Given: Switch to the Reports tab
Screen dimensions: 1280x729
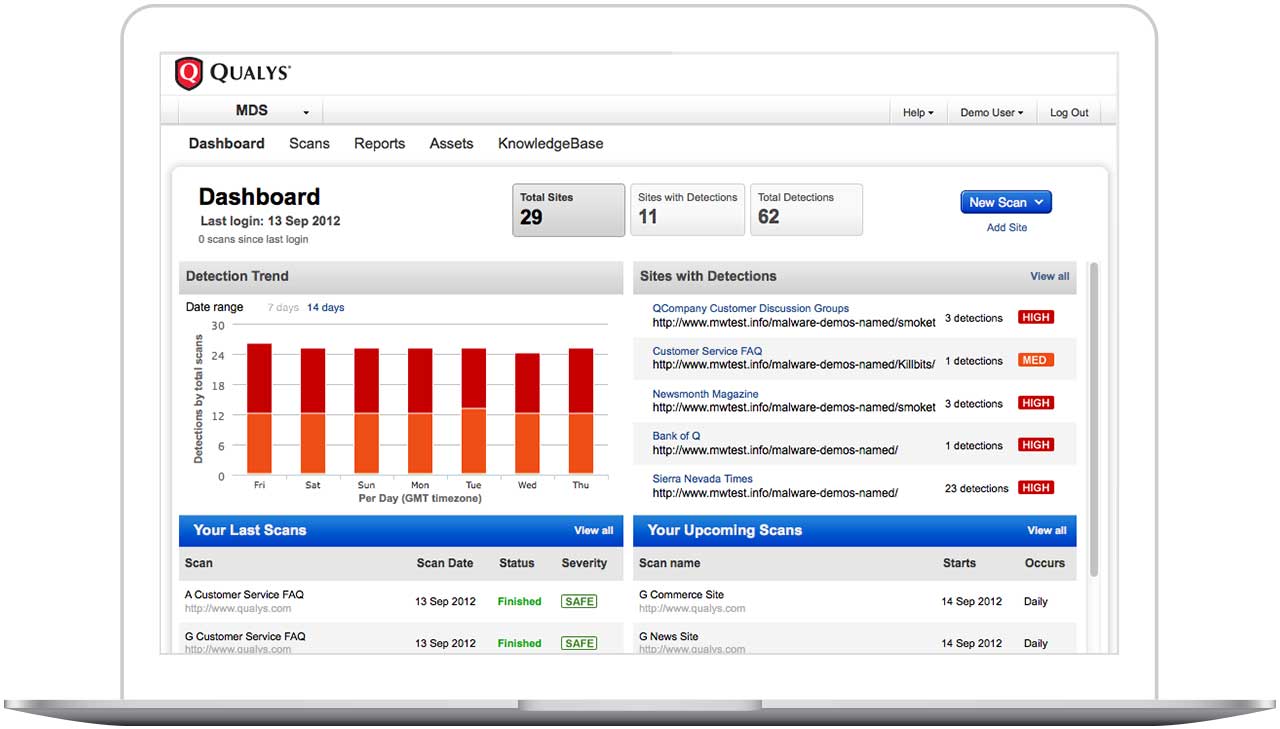Looking at the screenshot, I should pyautogui.click(x=379, y=143).
